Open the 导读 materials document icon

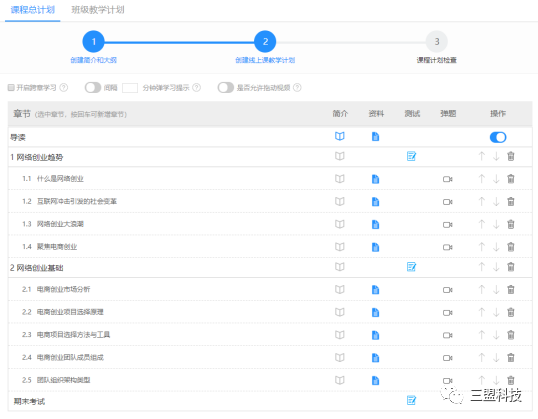(375, 137)
